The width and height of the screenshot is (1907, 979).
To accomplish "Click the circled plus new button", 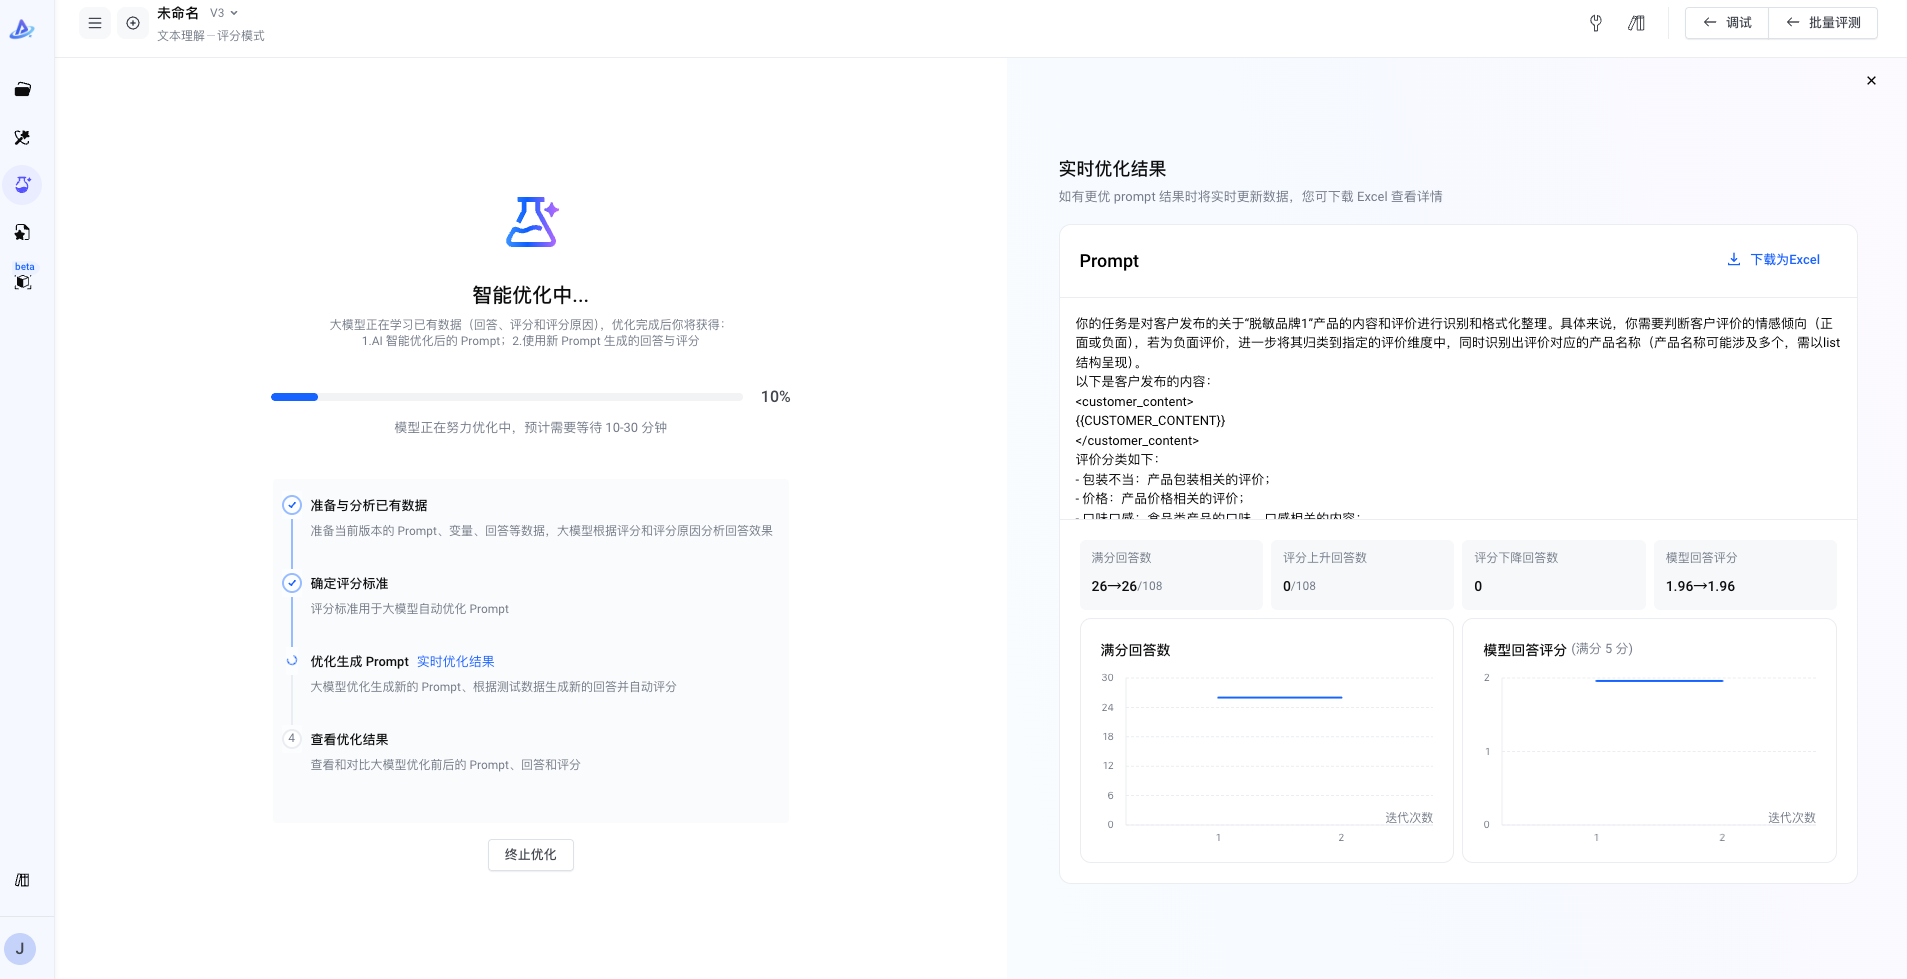I will pyautogui.click(x=133, y=23).
